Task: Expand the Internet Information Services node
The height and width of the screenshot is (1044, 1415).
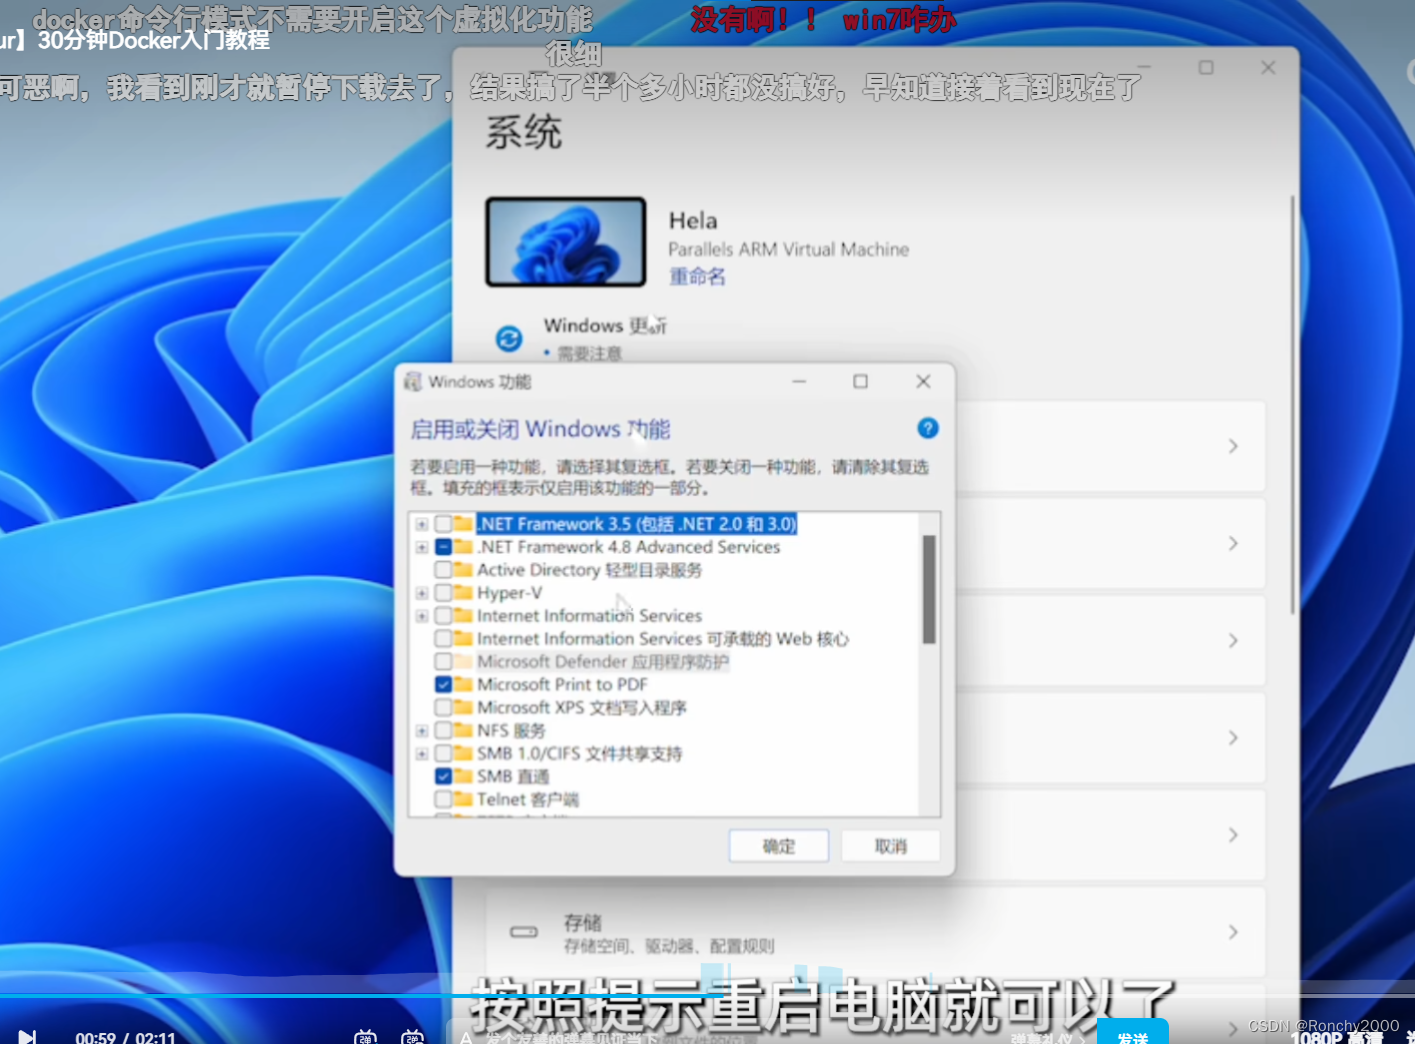Action: pyautogui.click(x=422, y=616)
